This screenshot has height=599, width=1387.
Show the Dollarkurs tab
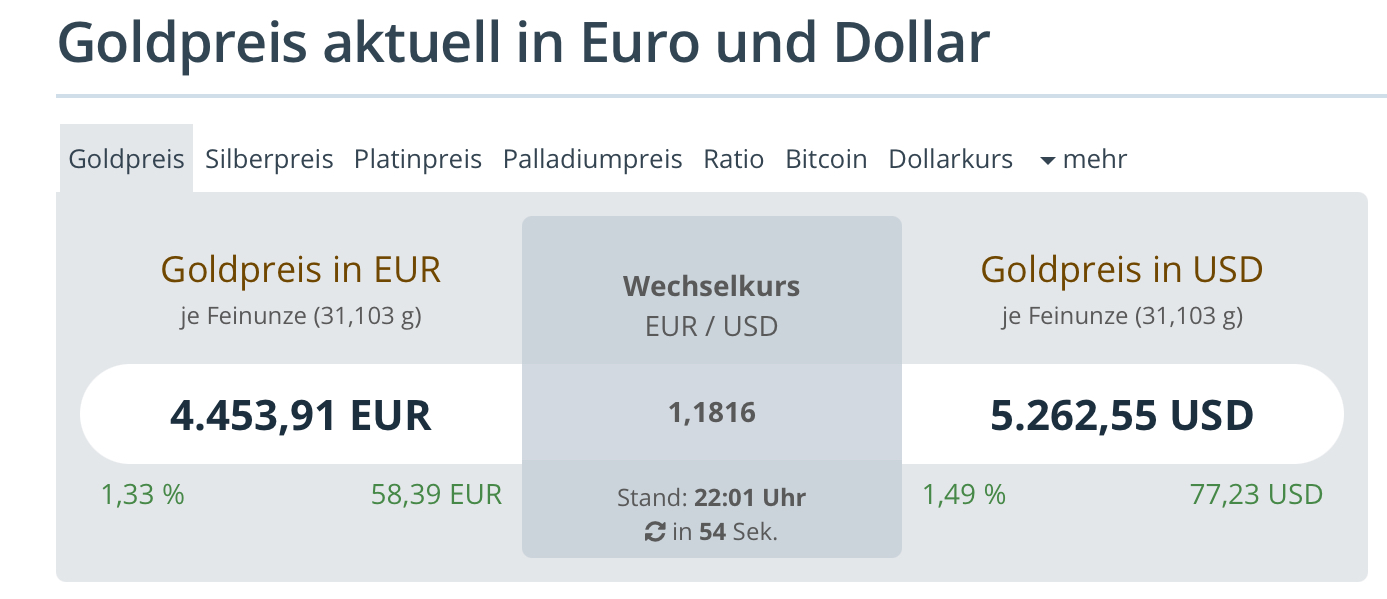(950, 159)
